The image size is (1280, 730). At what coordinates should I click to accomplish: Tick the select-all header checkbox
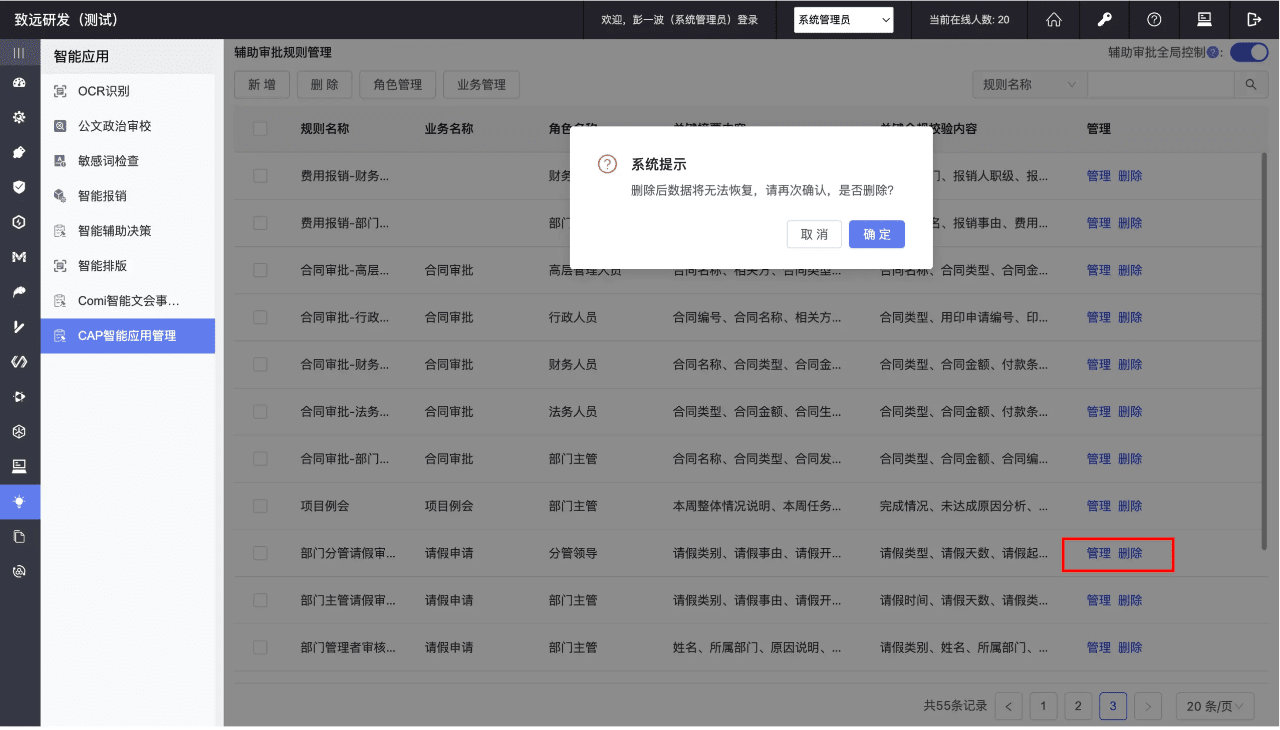click(261, 129)
